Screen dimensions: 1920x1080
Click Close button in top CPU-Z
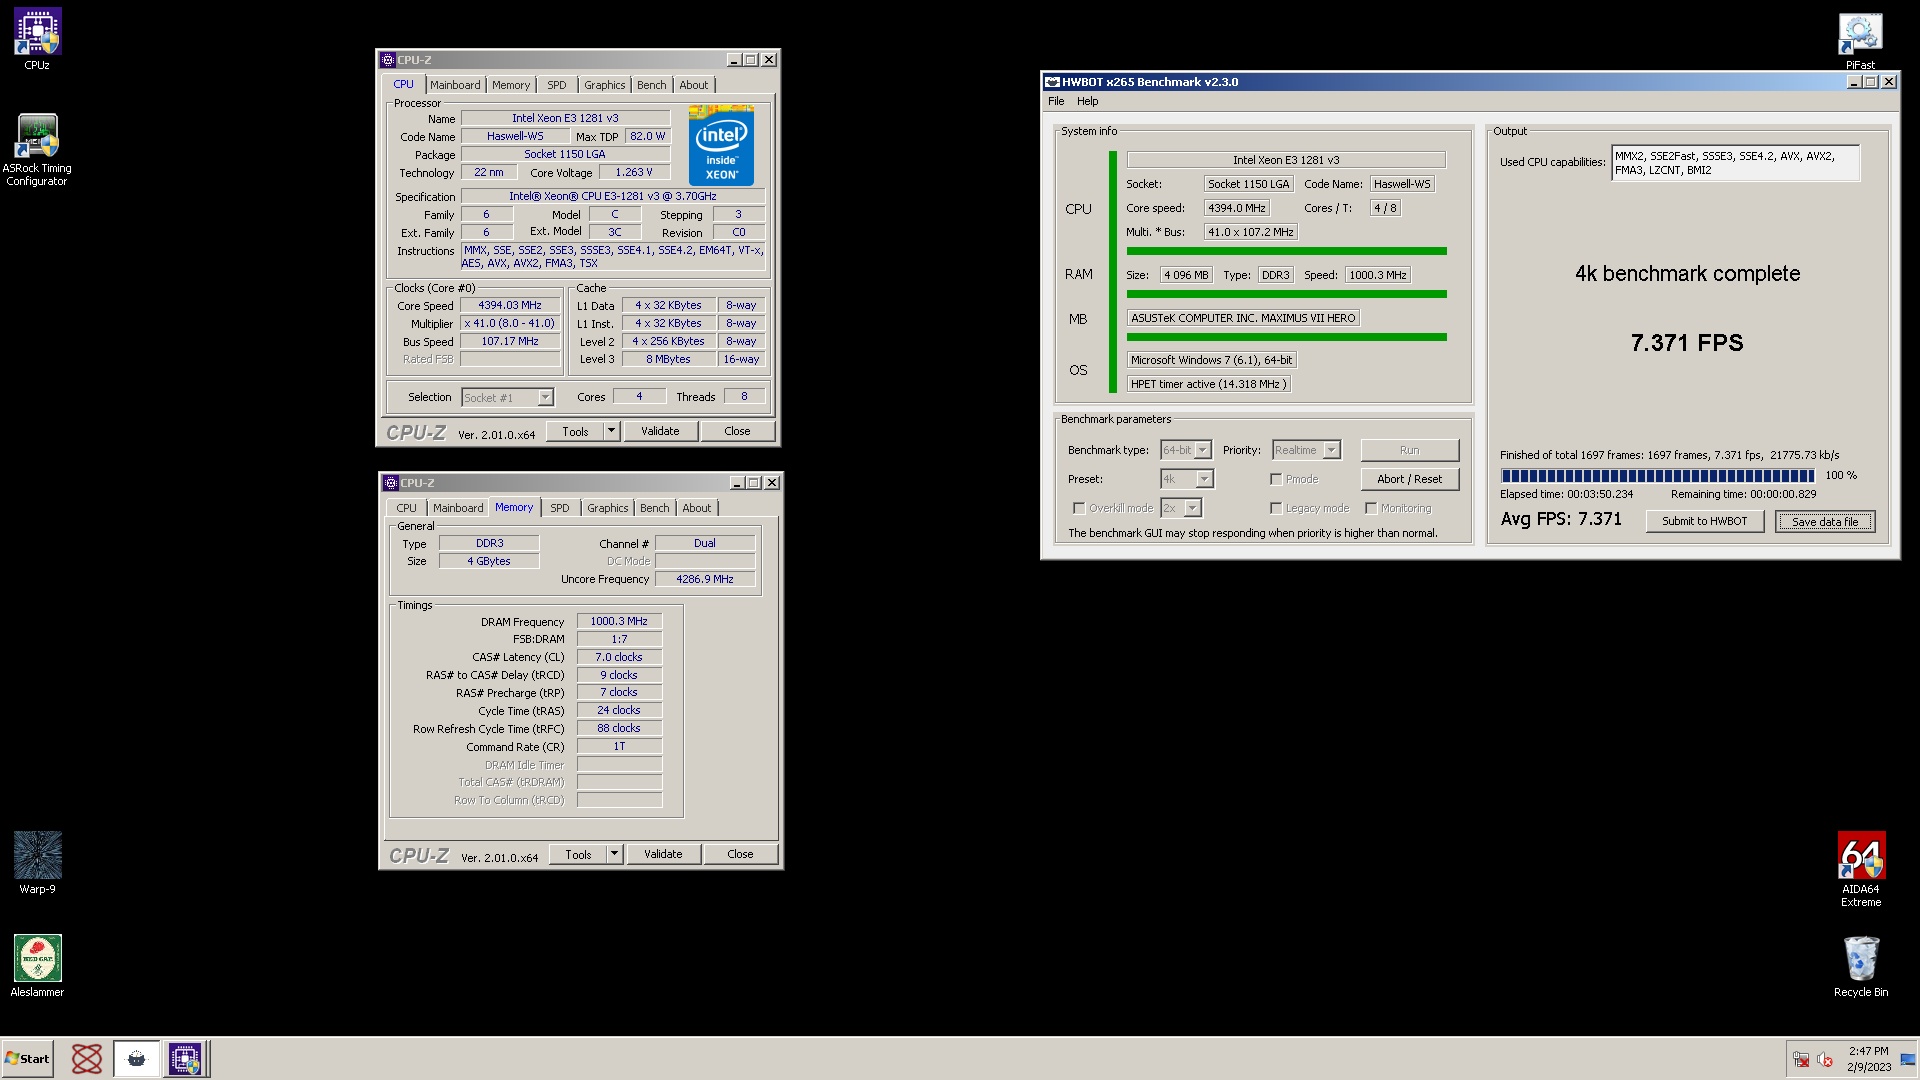(x=737, y=431)
